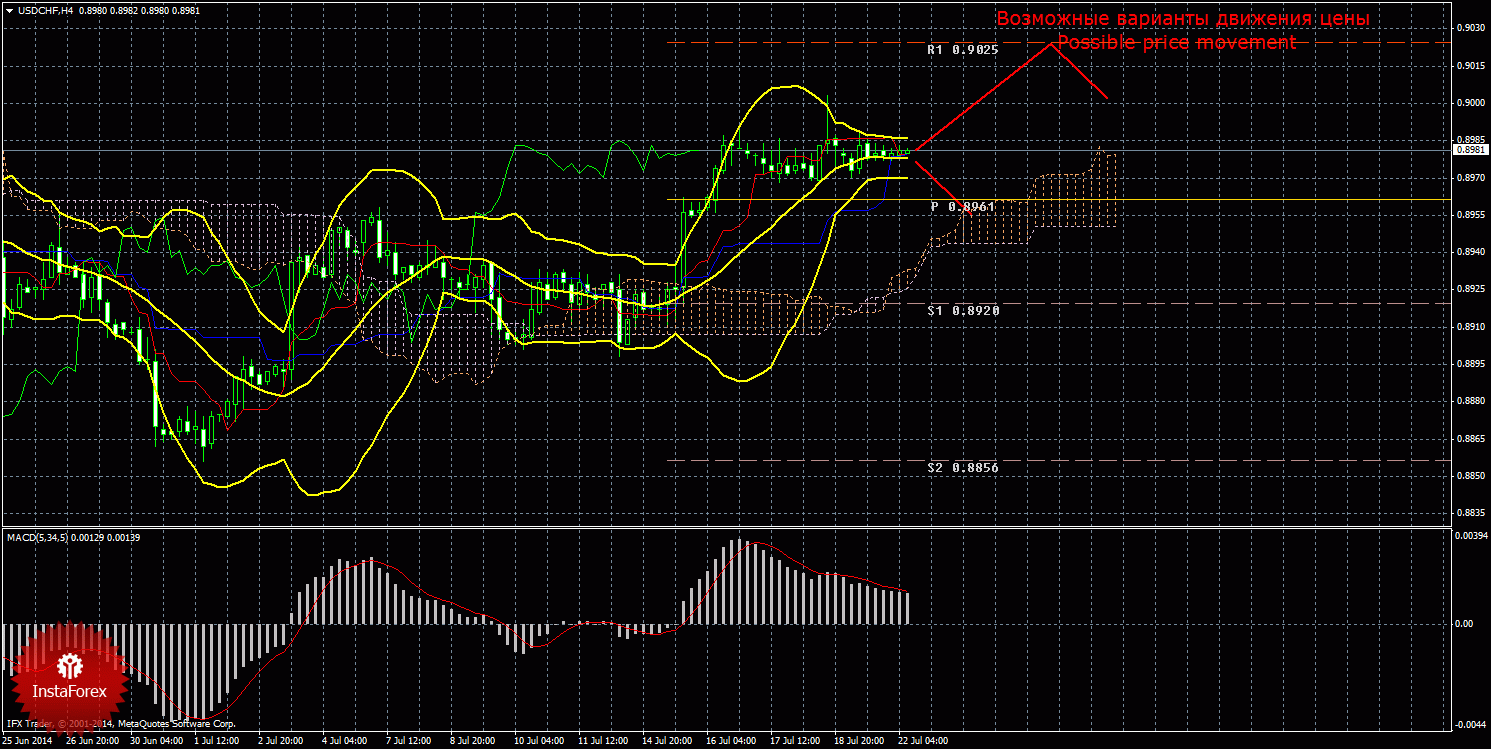
Task: Click 0.8925 on the price scale
Action: pos(1470,289)
